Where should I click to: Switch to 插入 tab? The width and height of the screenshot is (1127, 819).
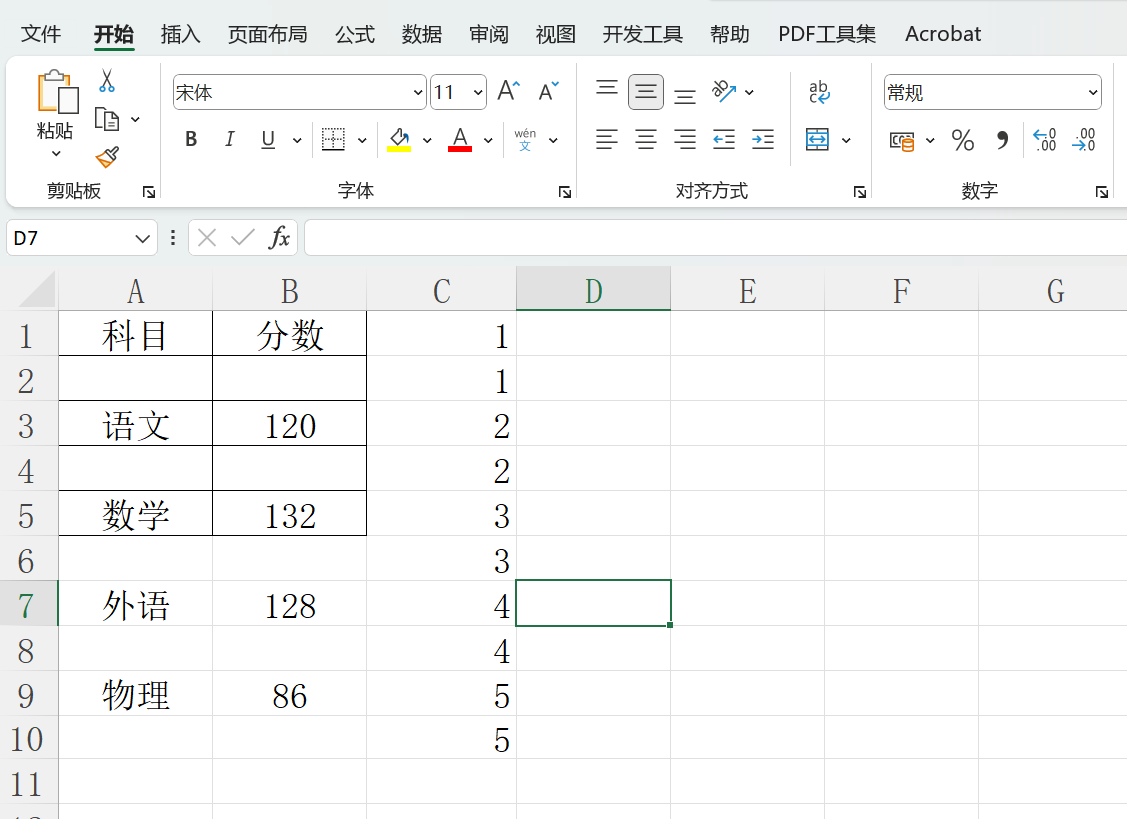(180, 34)
